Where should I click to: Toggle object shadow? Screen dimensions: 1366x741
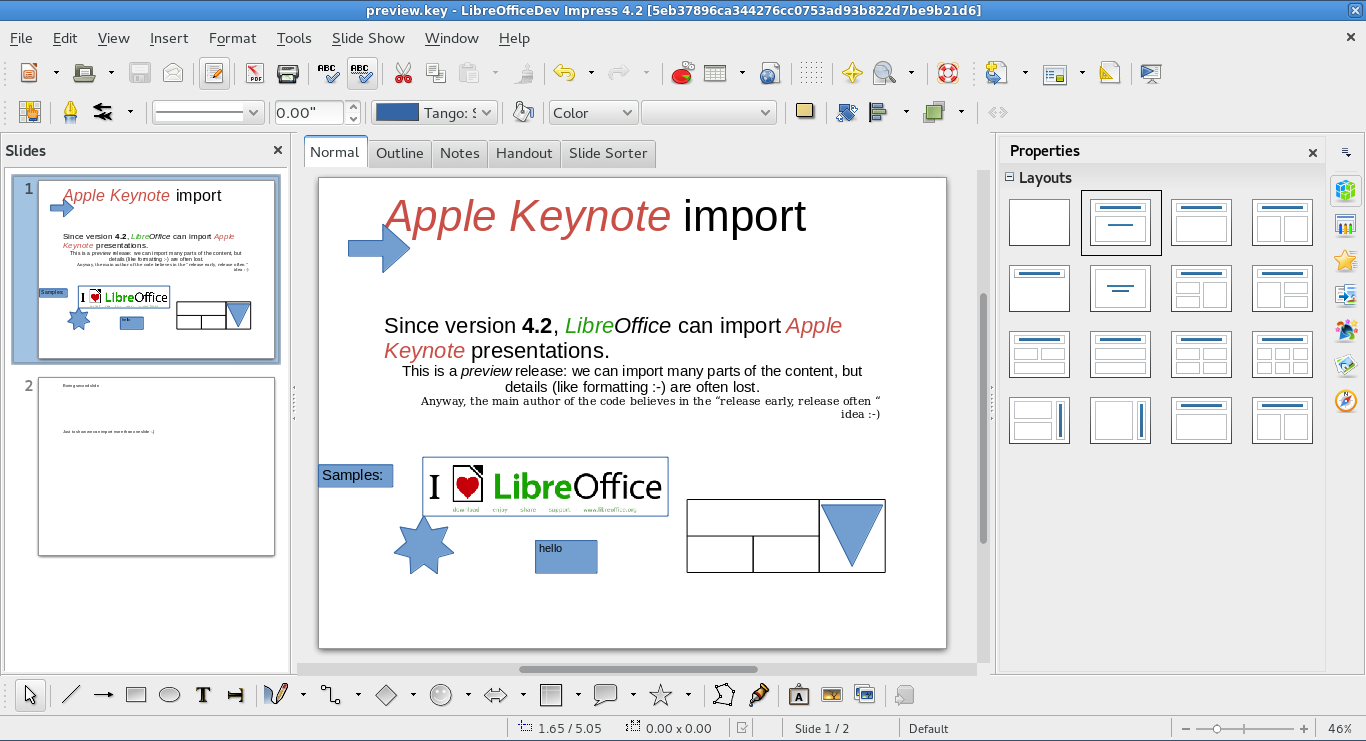[x=805, y=112]
